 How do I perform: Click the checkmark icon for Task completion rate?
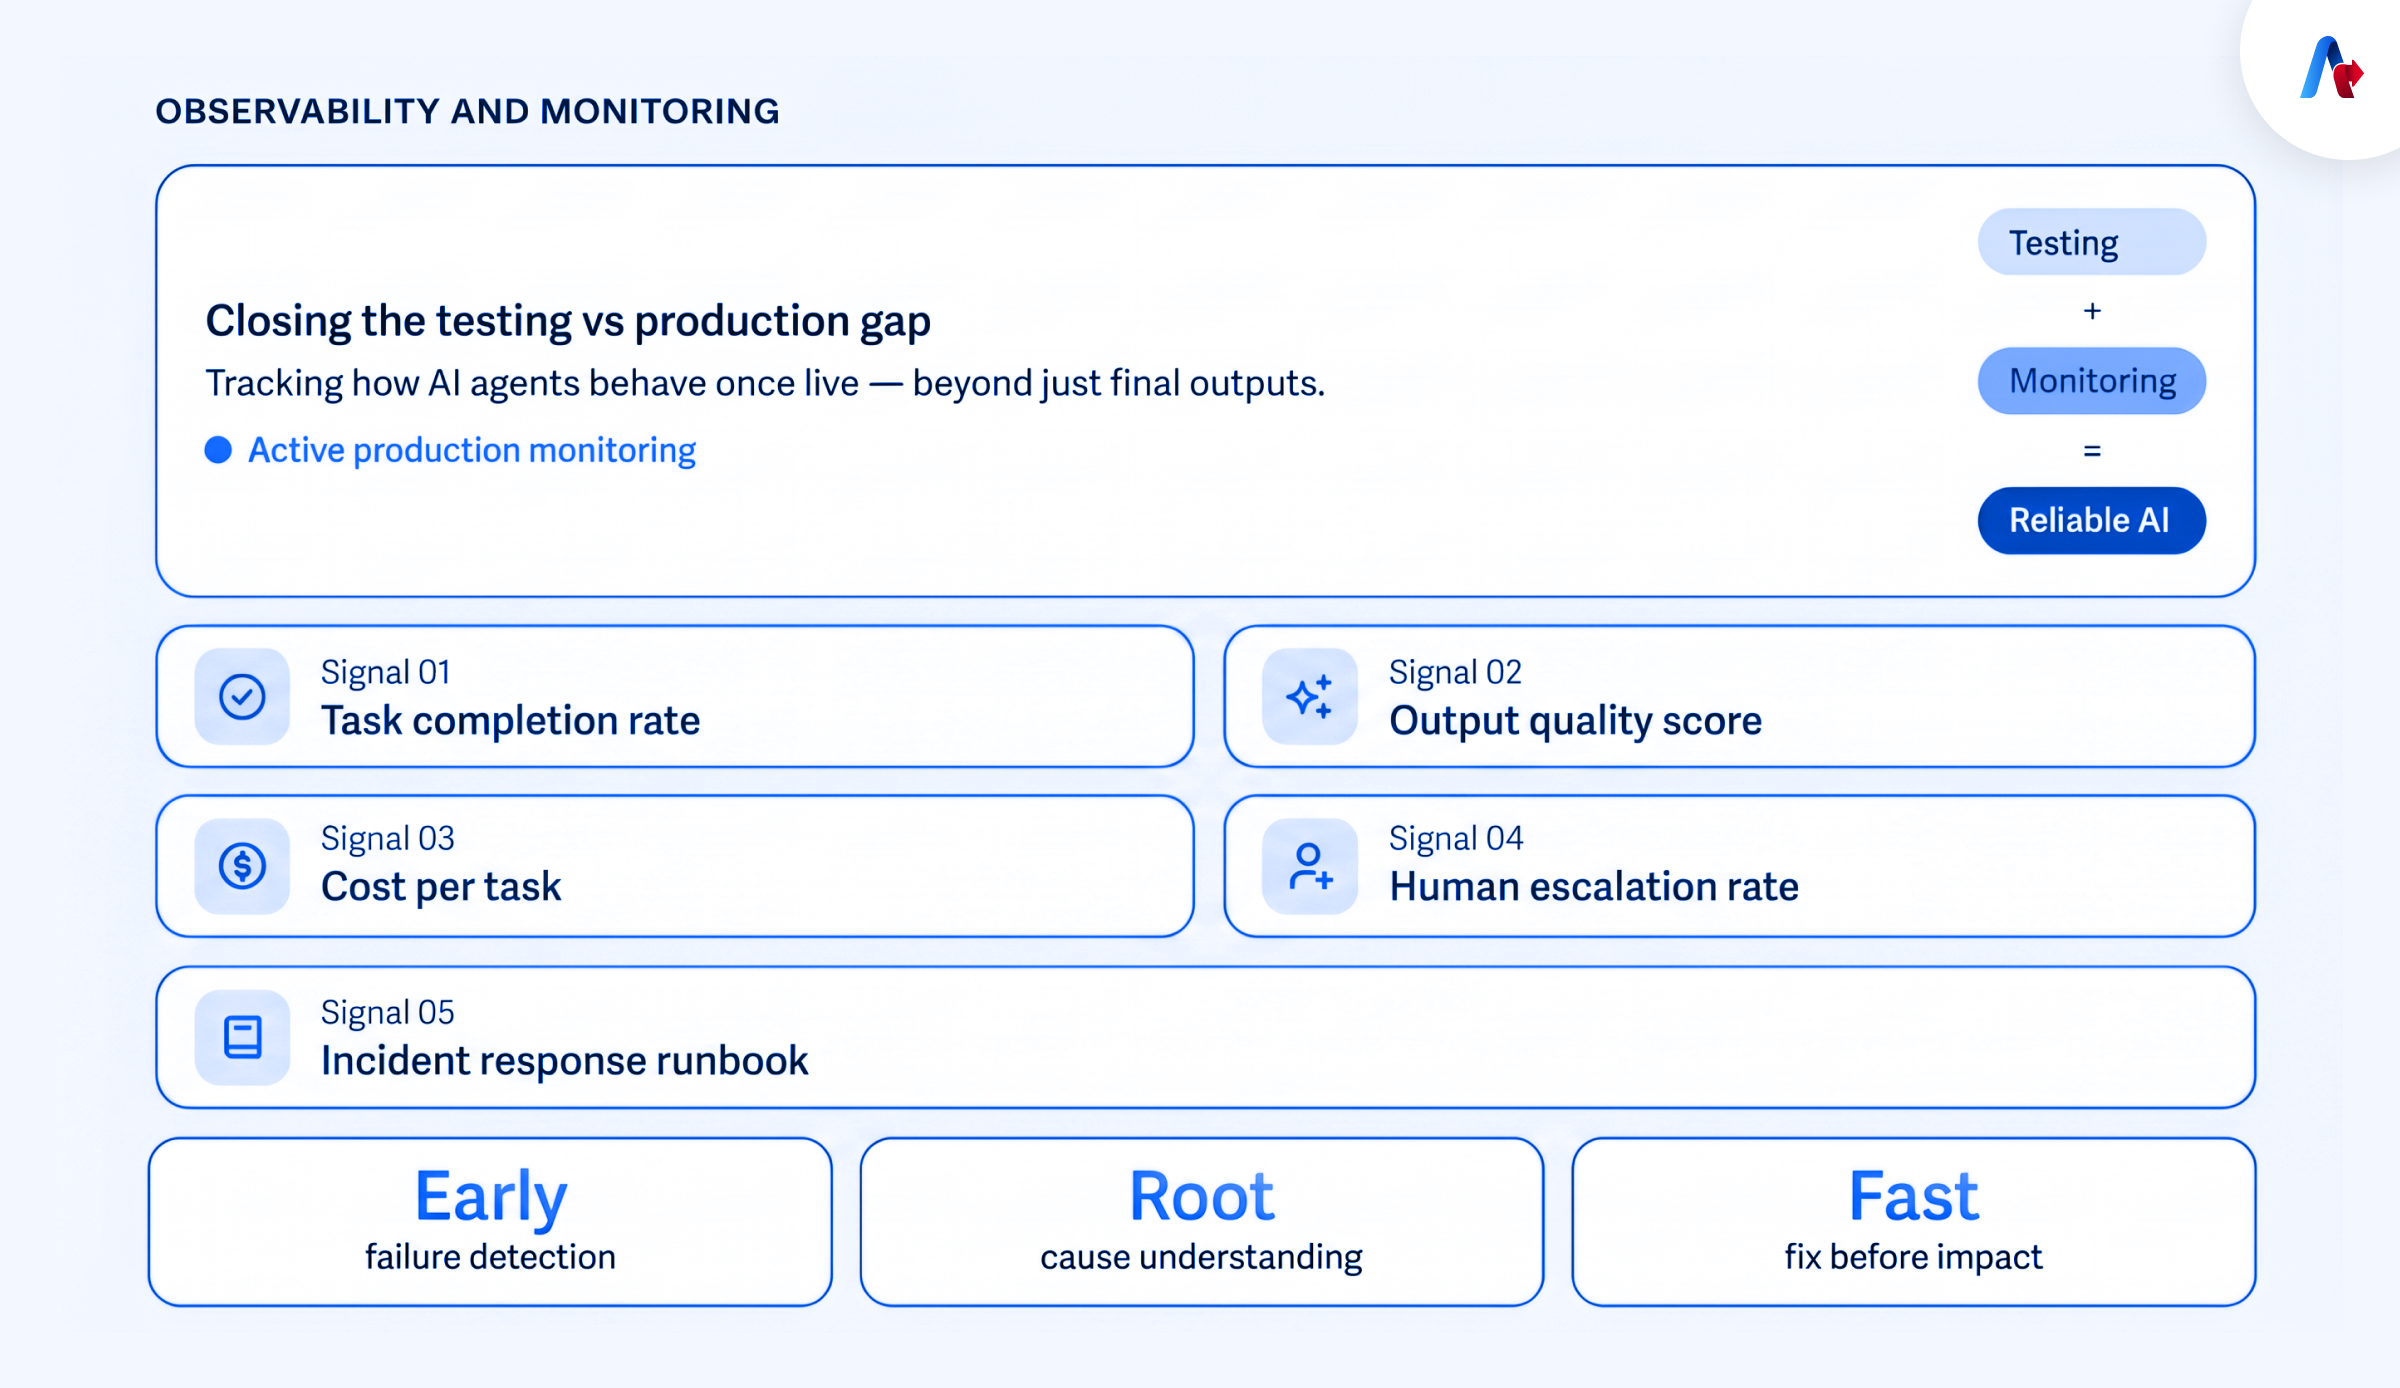242,696
